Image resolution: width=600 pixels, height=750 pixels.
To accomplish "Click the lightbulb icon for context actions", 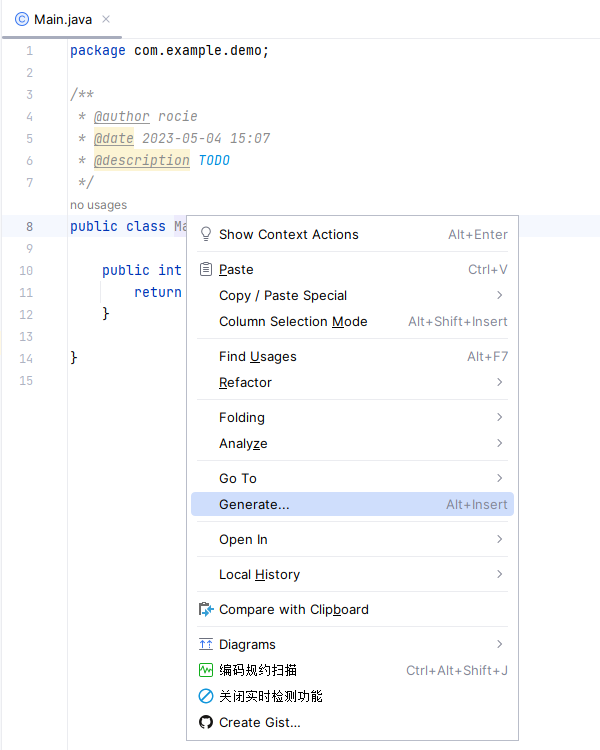I will tap(206, 234).
